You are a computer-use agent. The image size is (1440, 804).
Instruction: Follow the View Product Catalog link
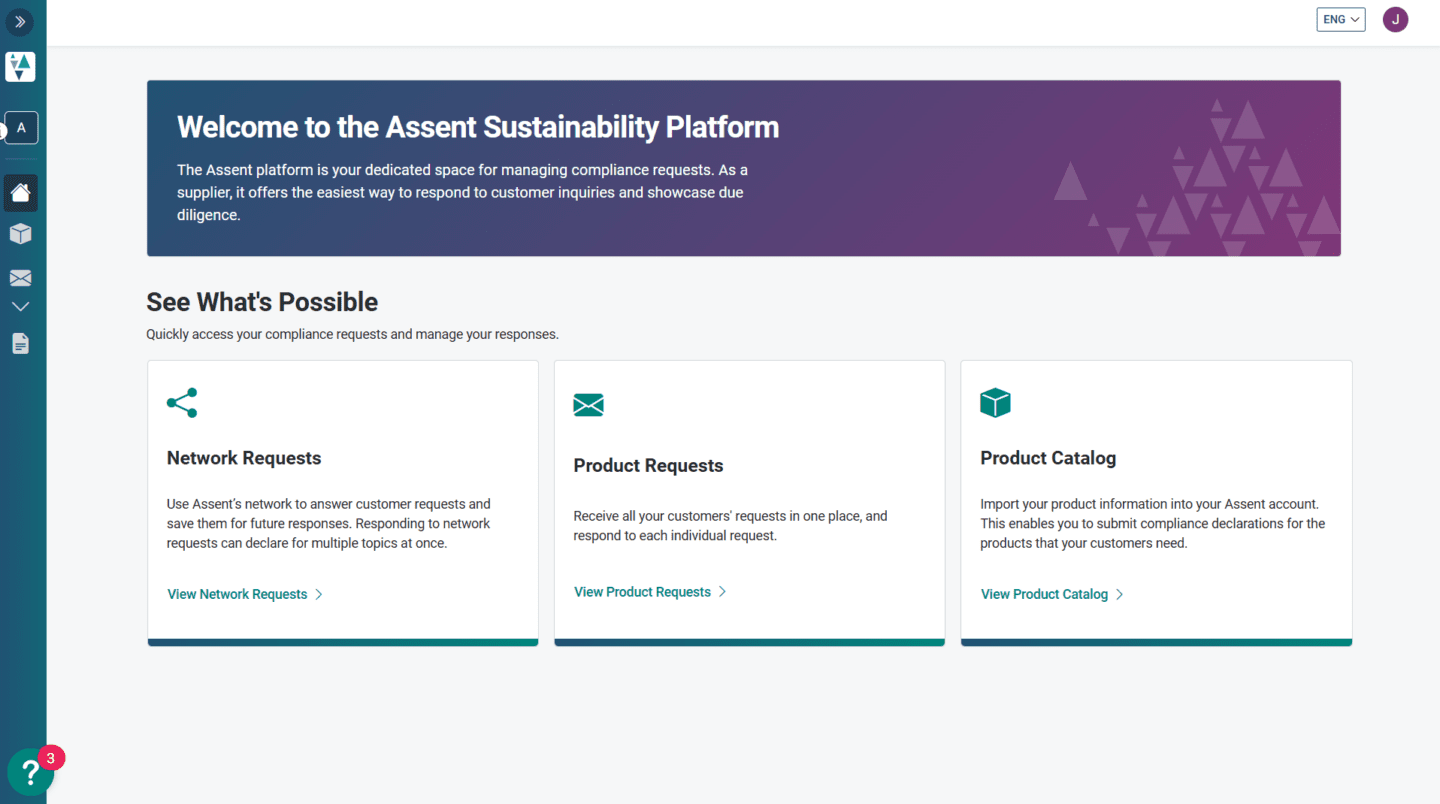click(1044, 594)
